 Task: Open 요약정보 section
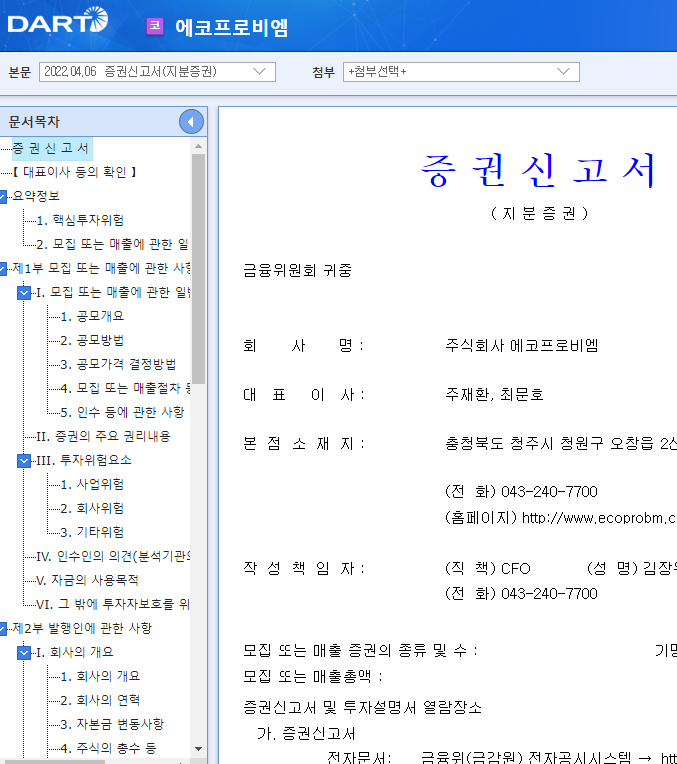[x=36, y=196]
